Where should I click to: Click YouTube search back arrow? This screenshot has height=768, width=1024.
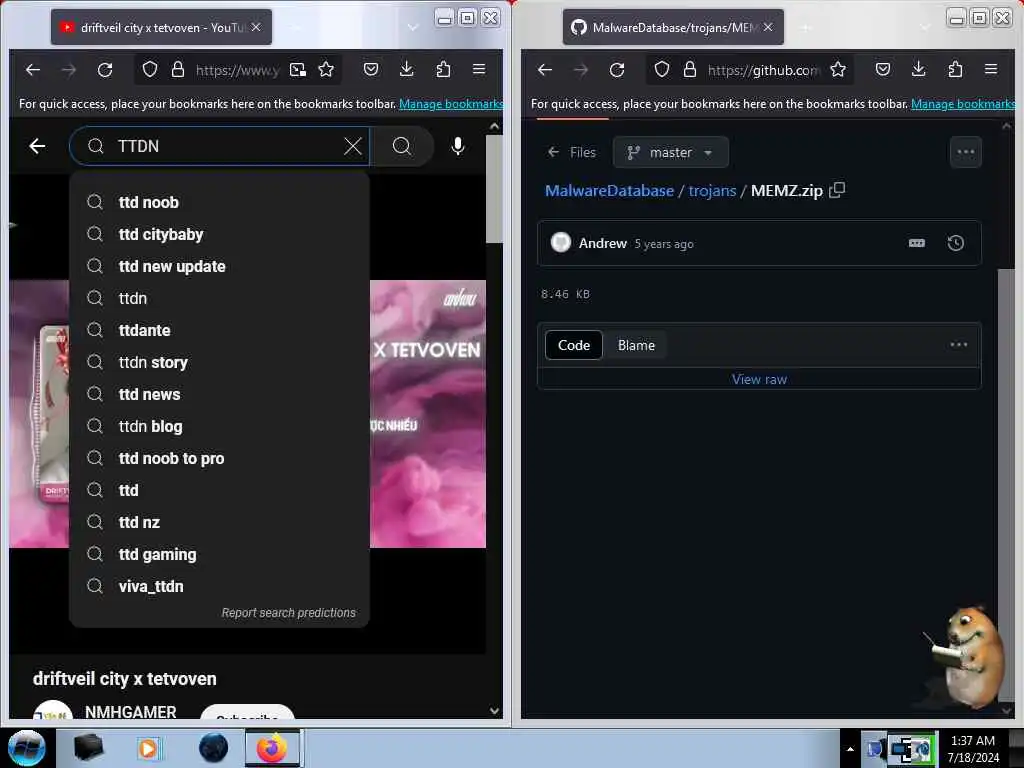37,146
